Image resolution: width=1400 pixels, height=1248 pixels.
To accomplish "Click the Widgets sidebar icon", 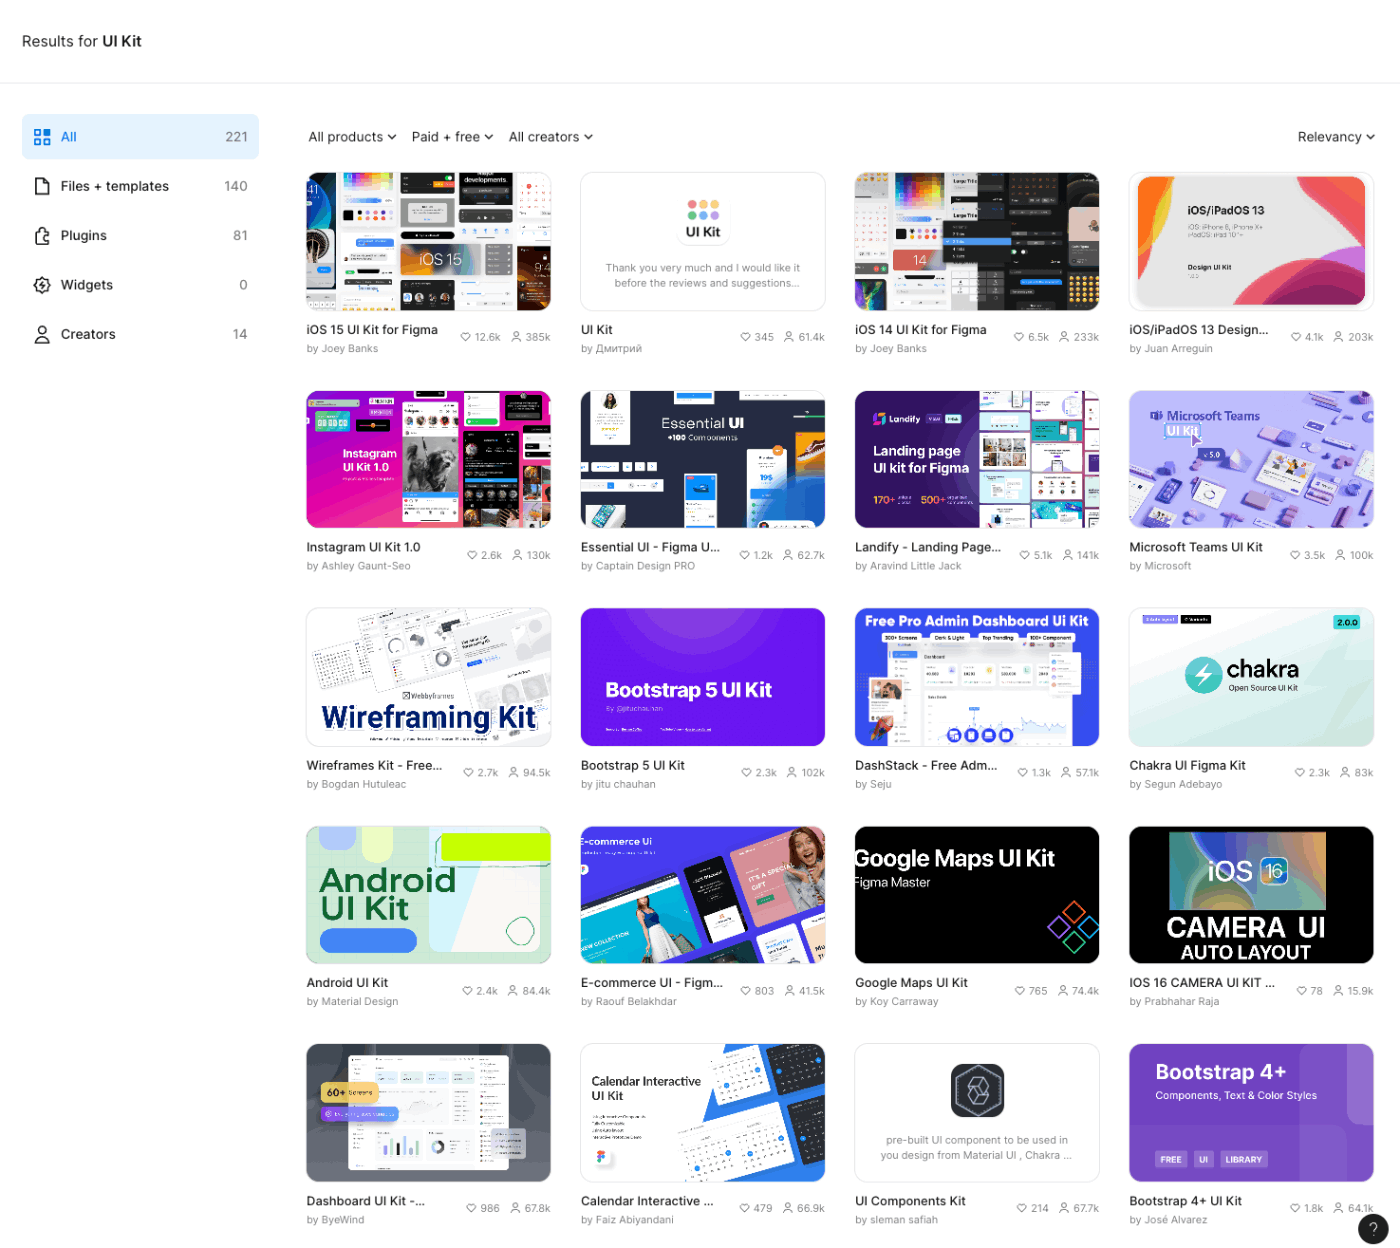I will 42,285.
